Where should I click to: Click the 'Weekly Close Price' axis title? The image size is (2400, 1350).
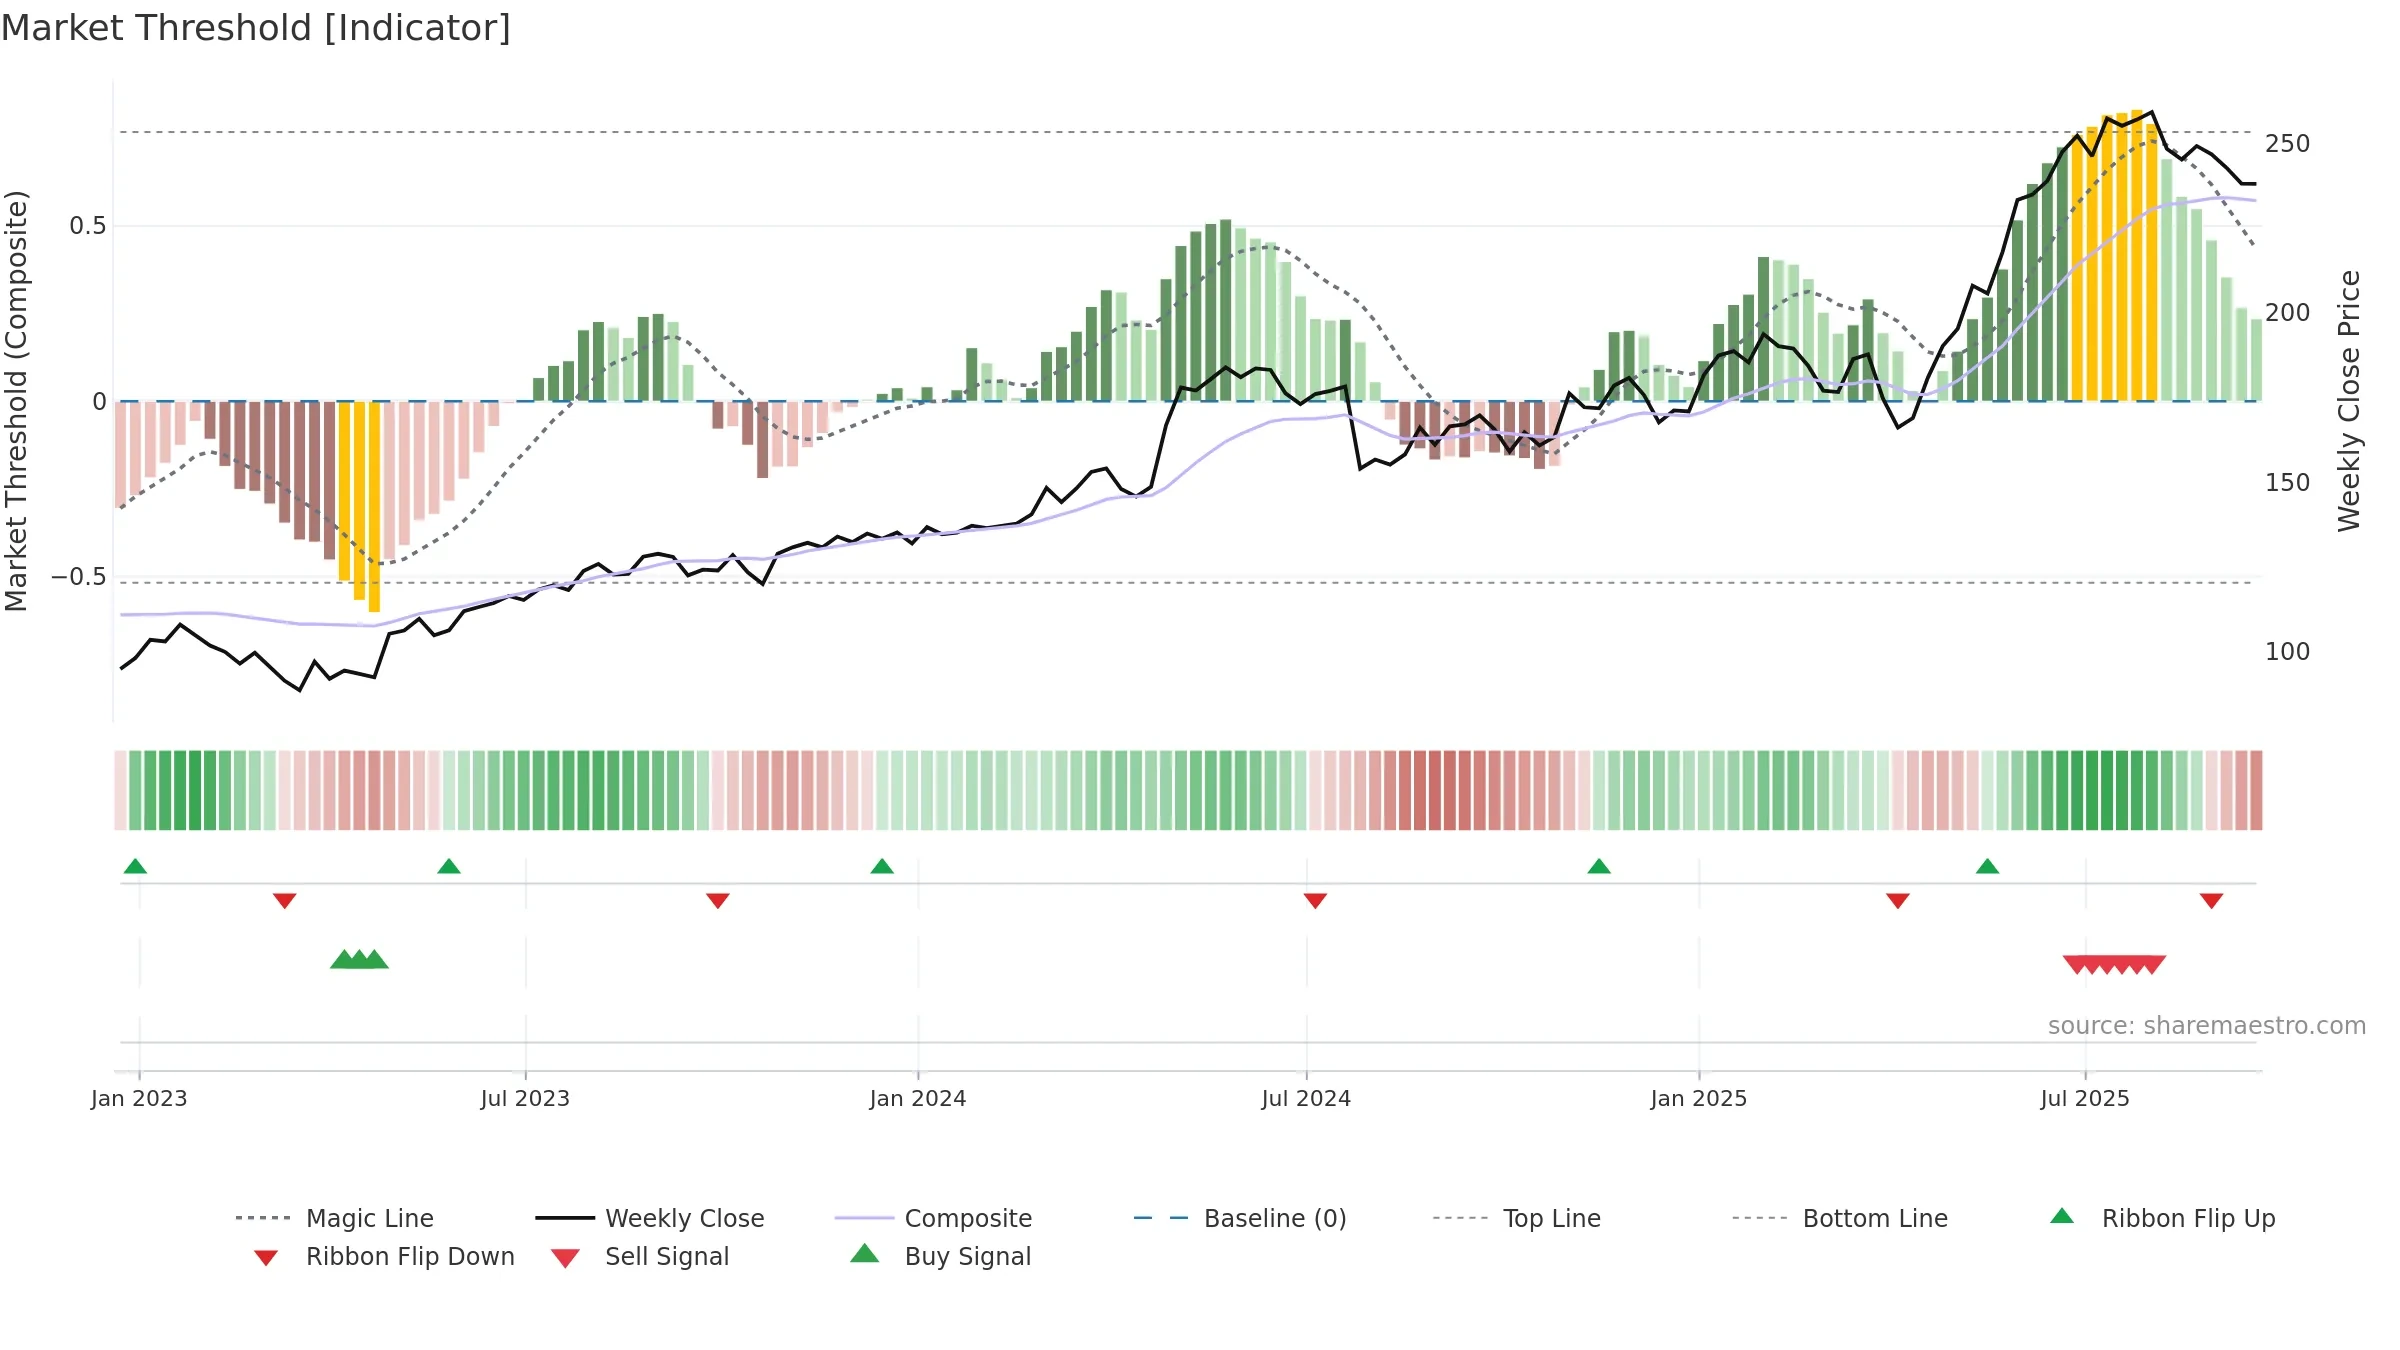tap(2349, 400)
